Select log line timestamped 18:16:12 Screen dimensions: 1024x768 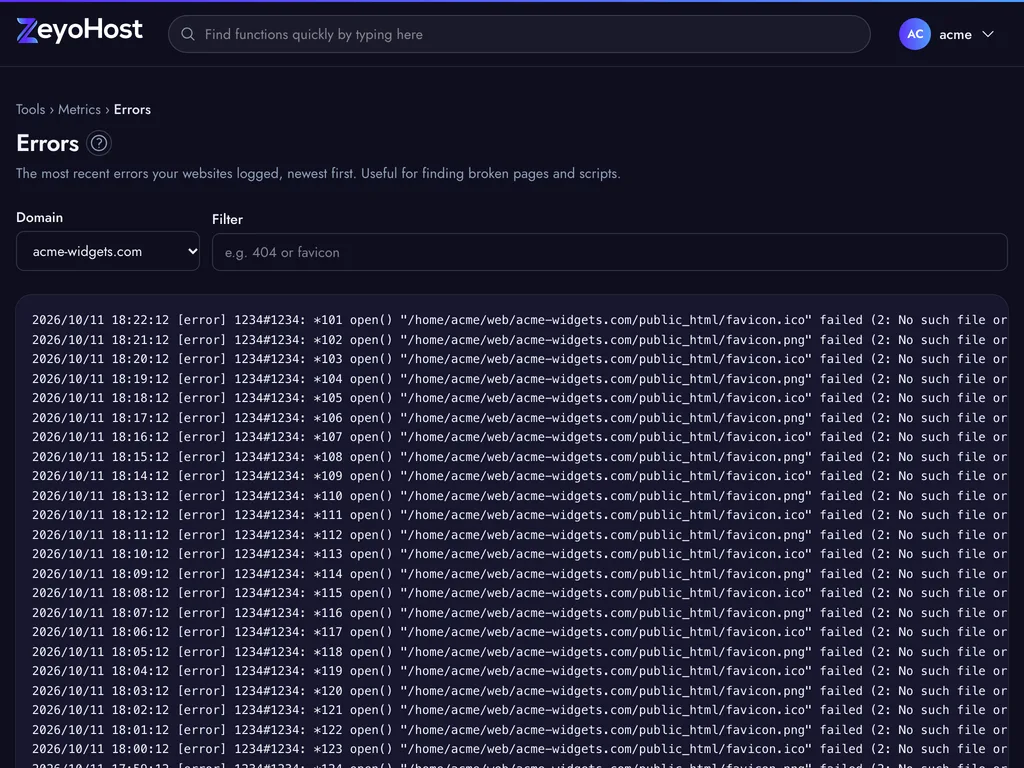(519, 437)
